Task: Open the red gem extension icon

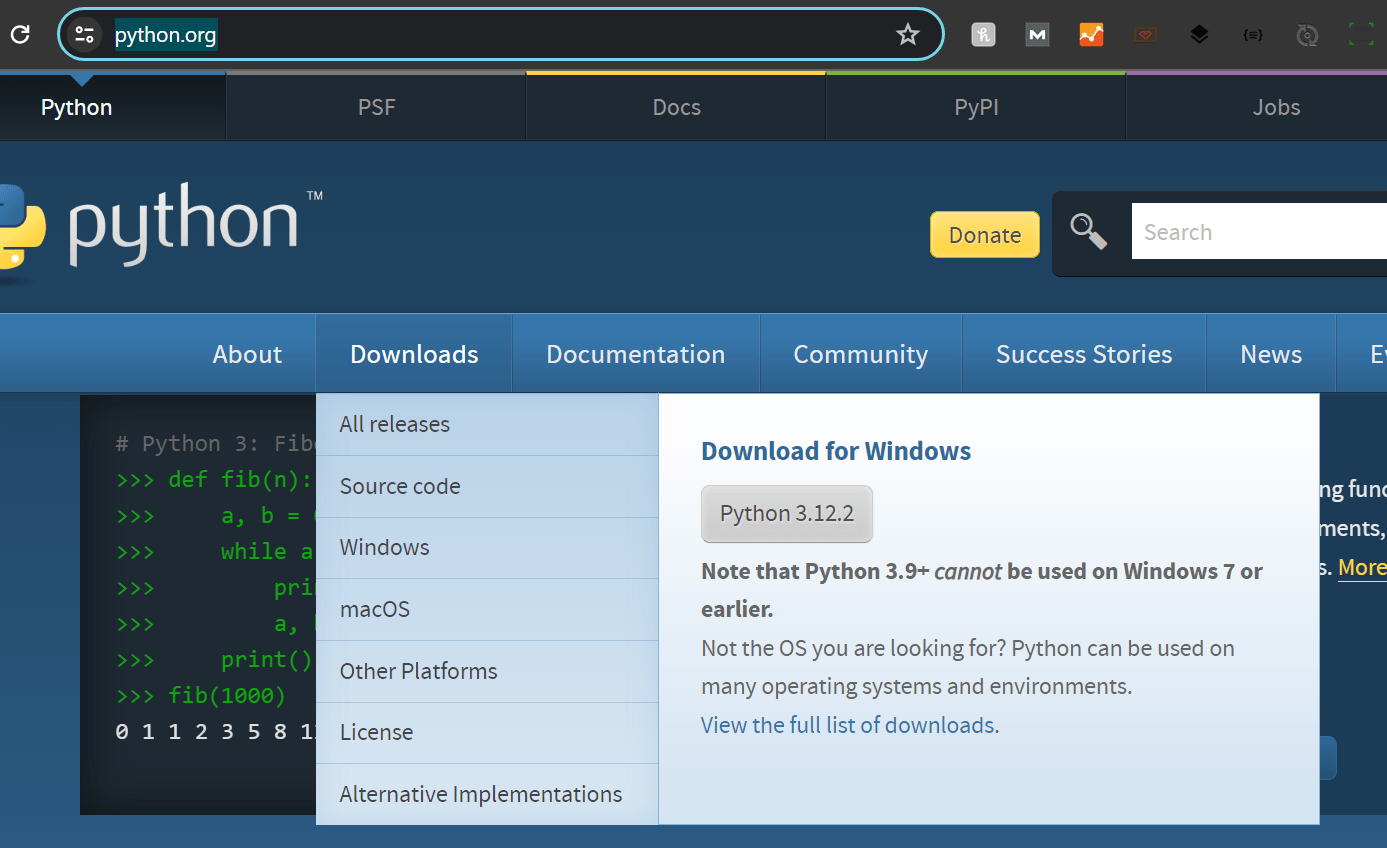Action: 1145,35
